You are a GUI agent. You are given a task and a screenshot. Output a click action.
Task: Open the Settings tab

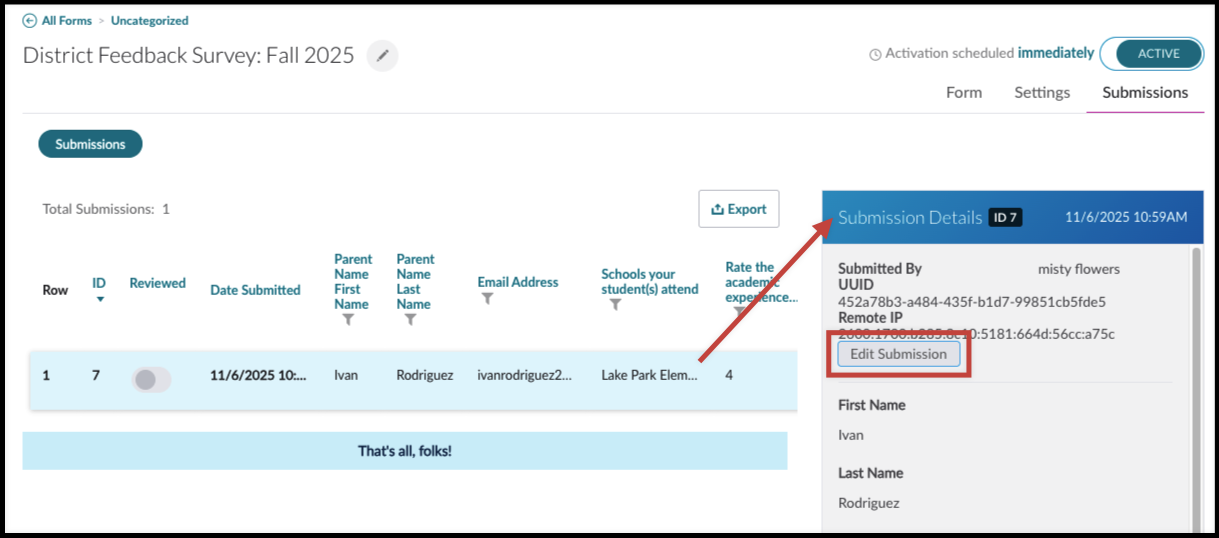[1042, 92]
